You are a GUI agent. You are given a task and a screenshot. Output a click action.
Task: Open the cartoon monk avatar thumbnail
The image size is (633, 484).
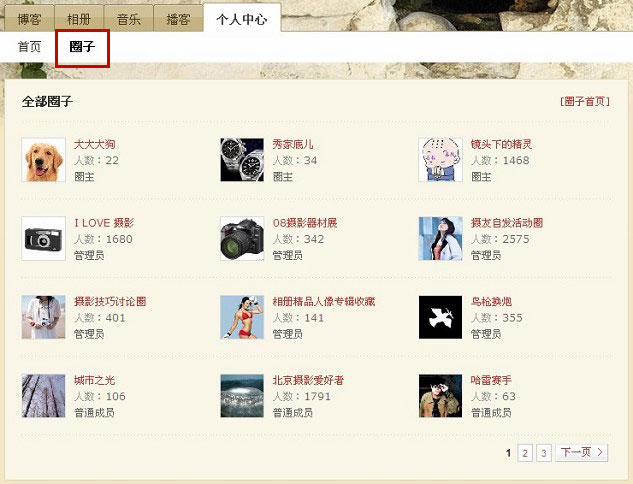pos(440,160)
